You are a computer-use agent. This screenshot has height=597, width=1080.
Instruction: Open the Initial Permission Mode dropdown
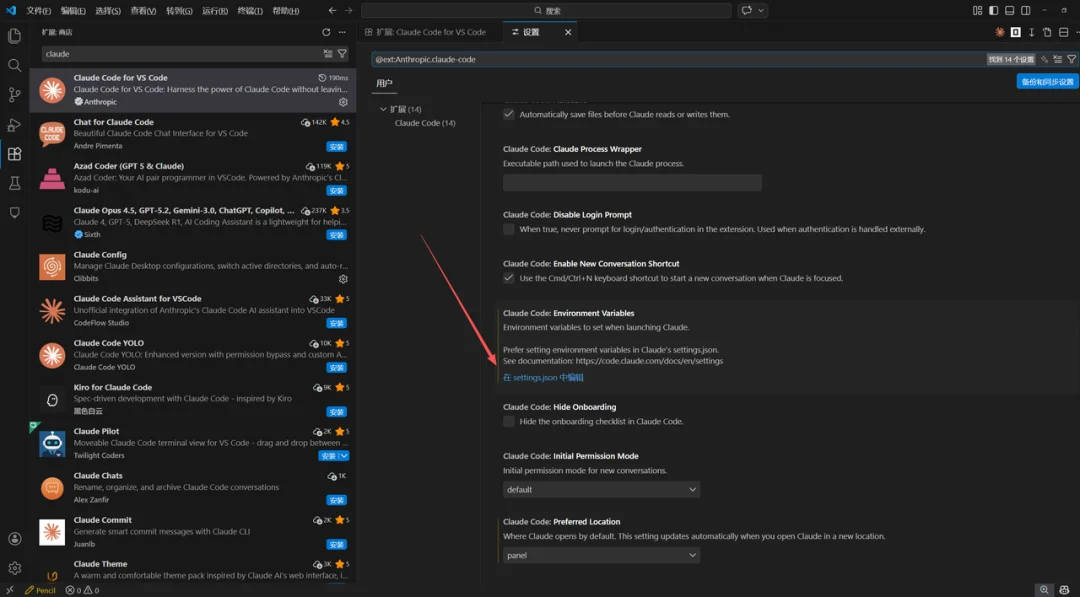click(x=601, y=490)
